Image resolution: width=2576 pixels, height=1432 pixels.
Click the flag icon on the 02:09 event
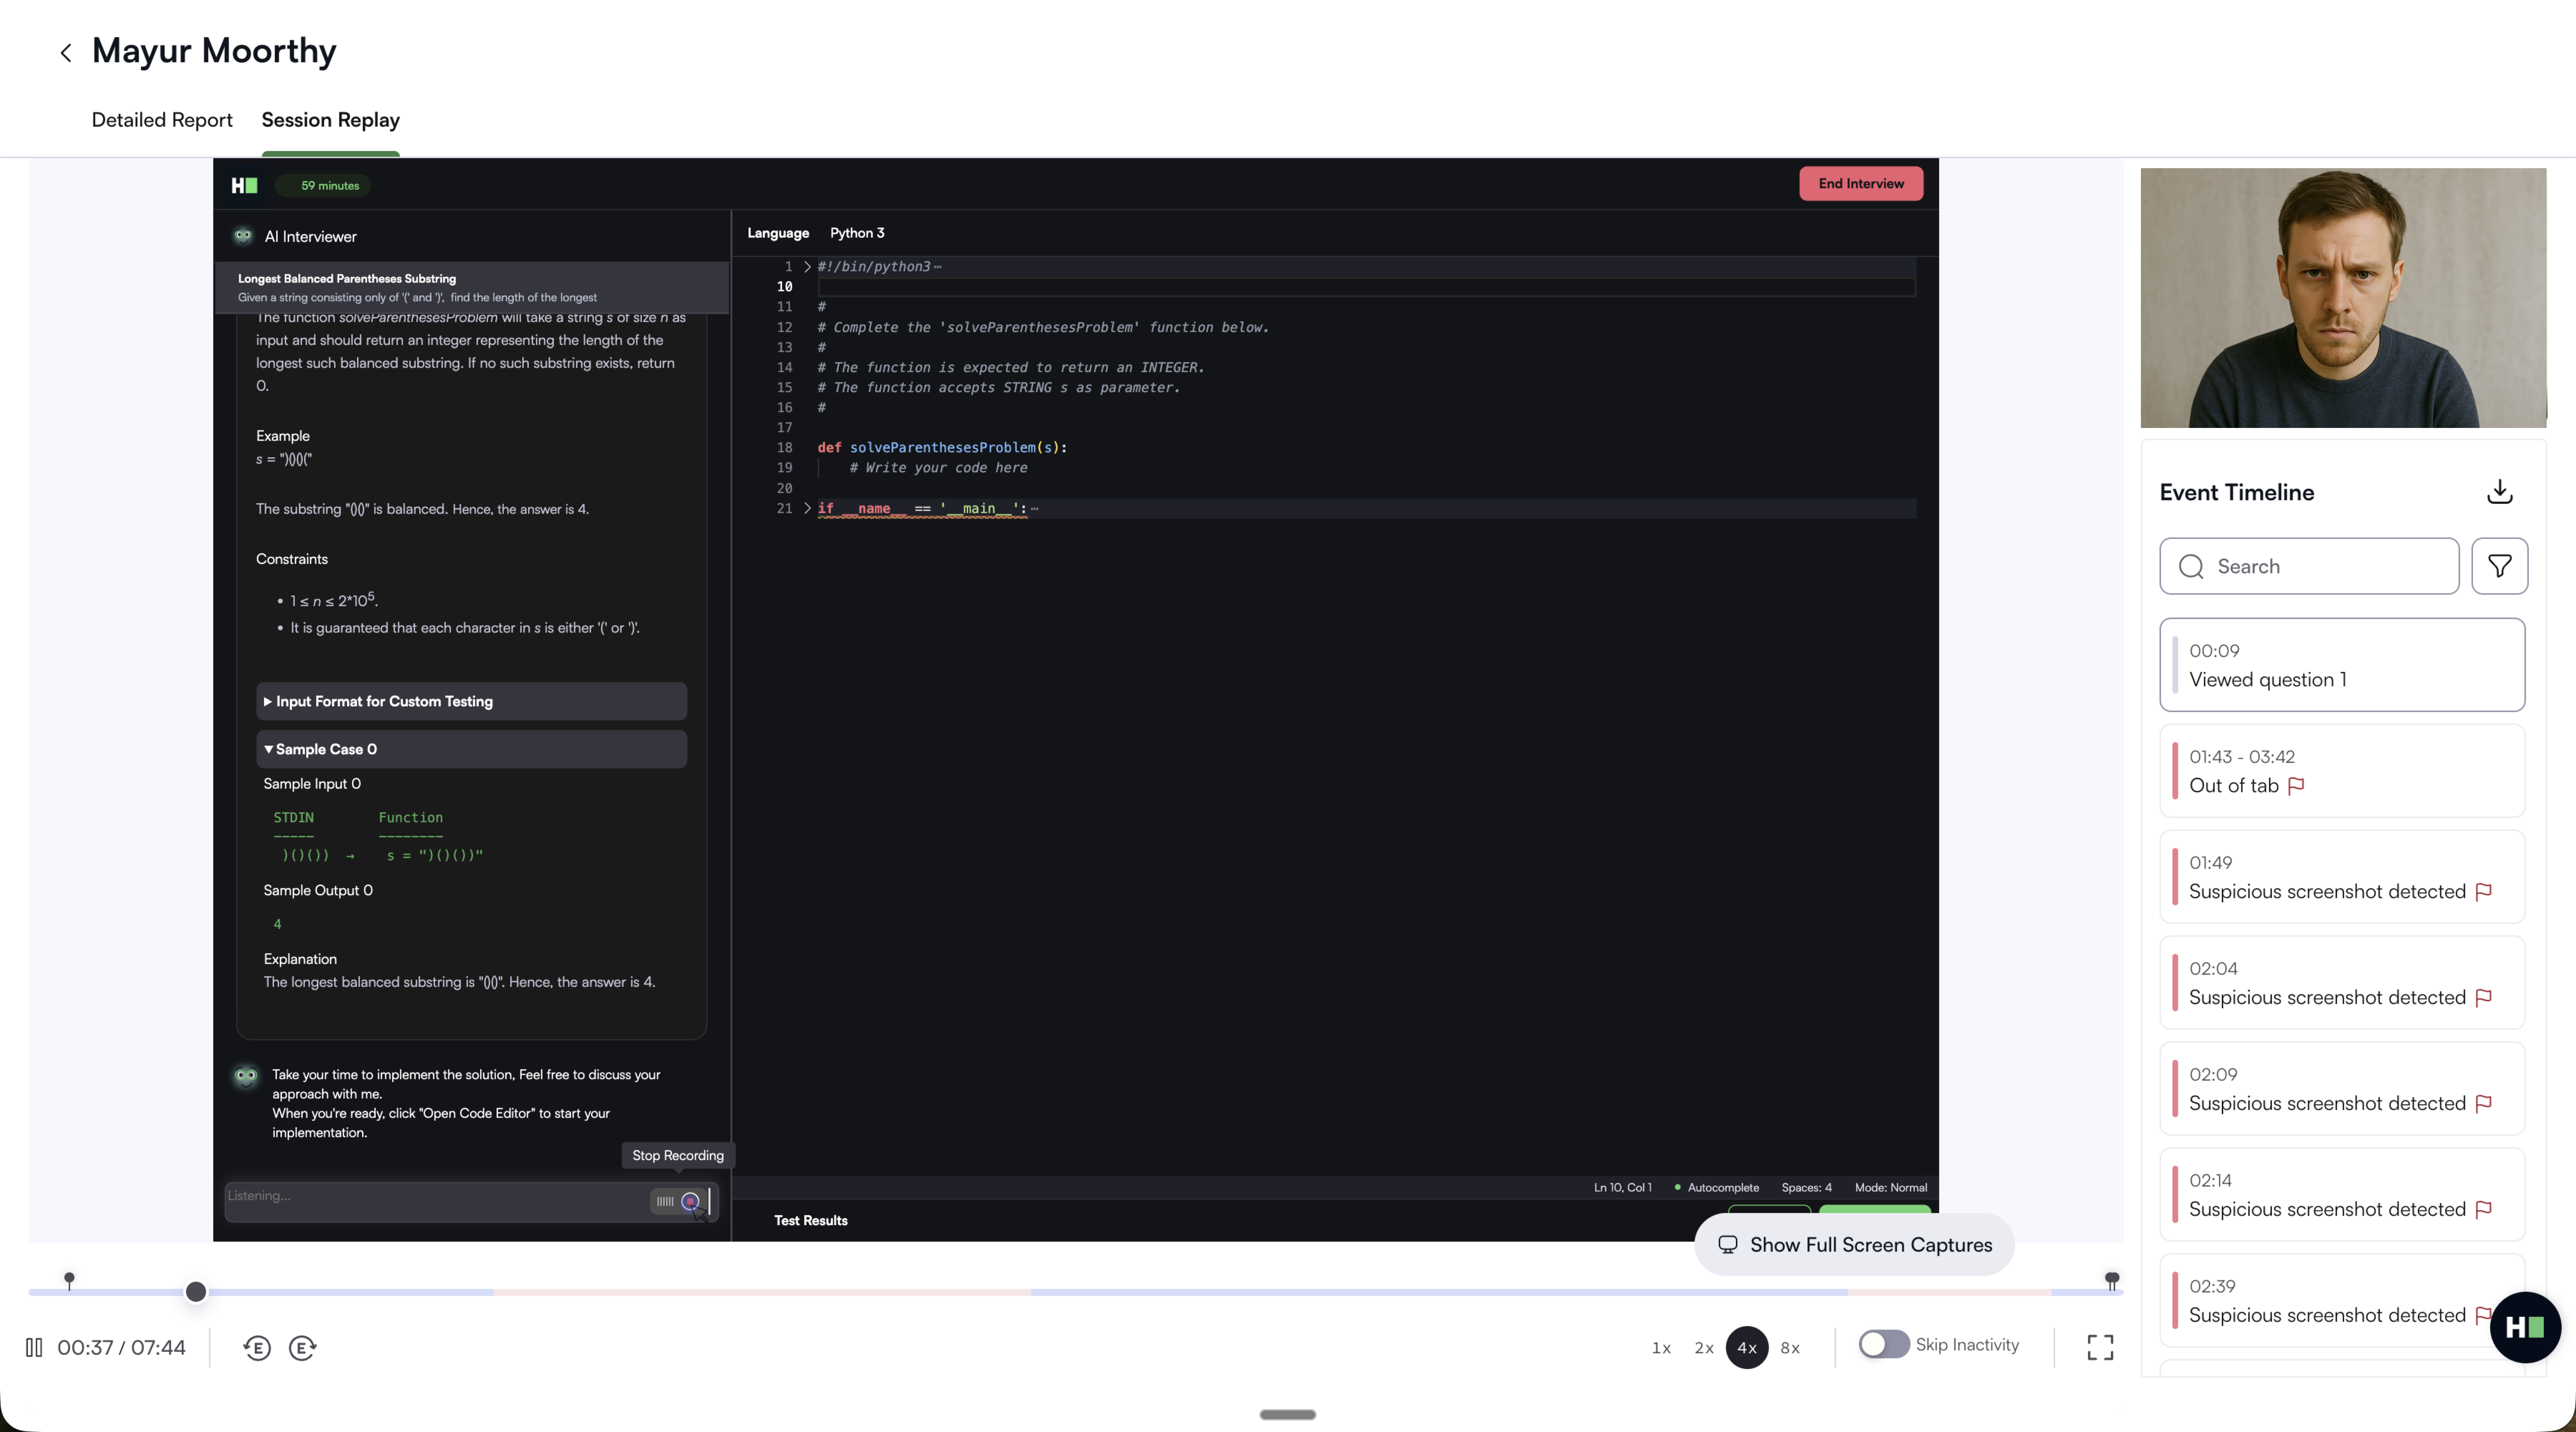coord(2483,1104)
